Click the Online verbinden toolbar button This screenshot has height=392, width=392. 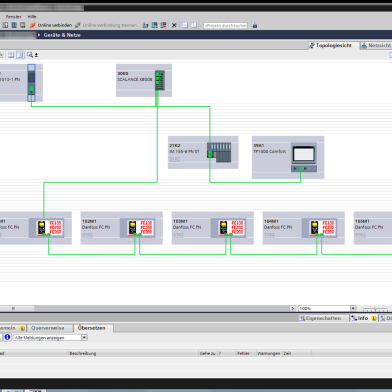51,25
